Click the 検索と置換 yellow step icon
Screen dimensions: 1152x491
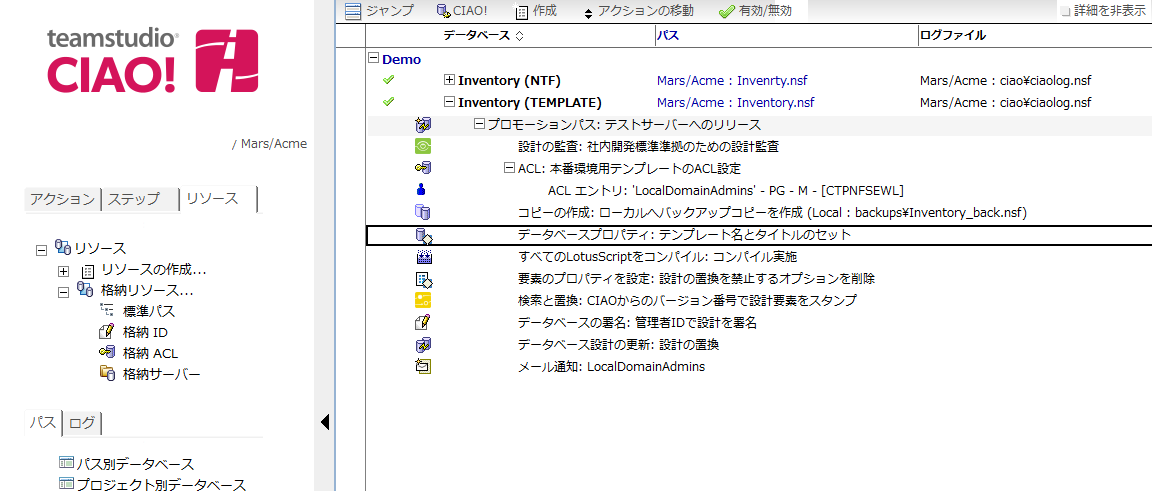(423, 300)
